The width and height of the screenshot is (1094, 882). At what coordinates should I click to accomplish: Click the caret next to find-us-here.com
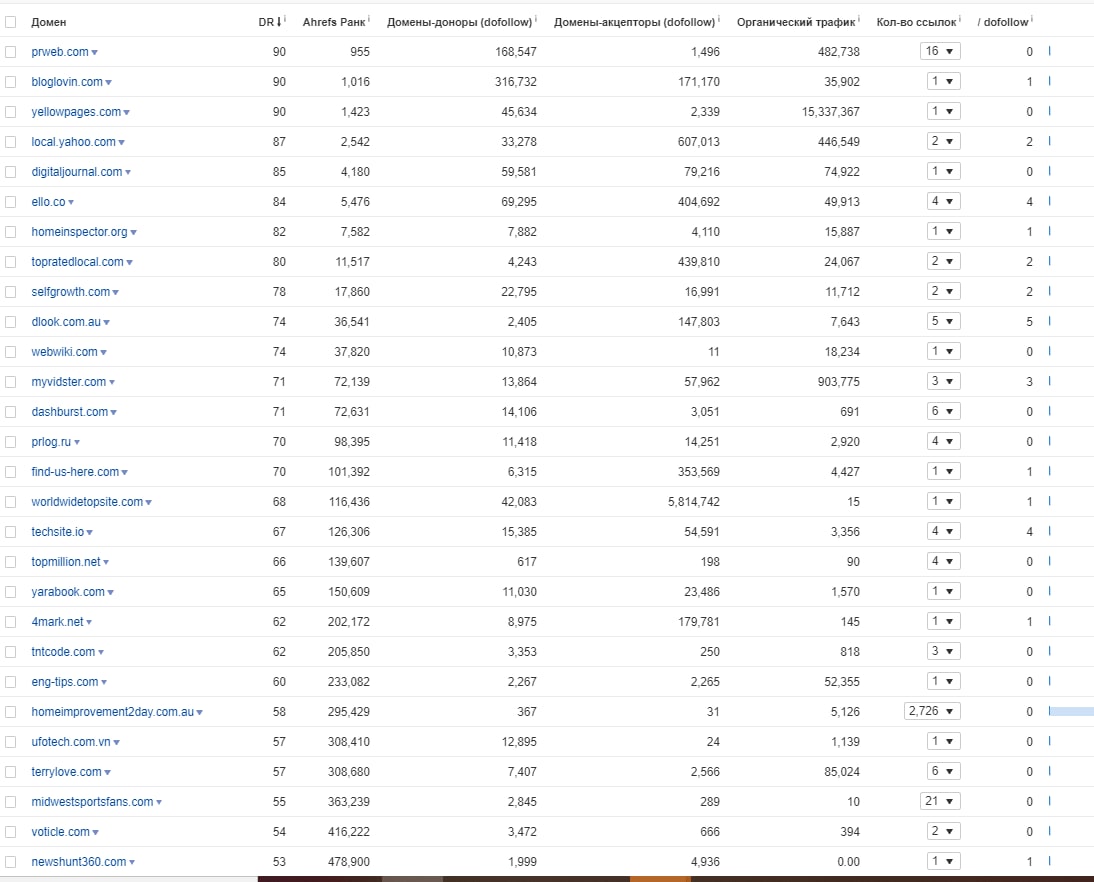click(124, 472)
